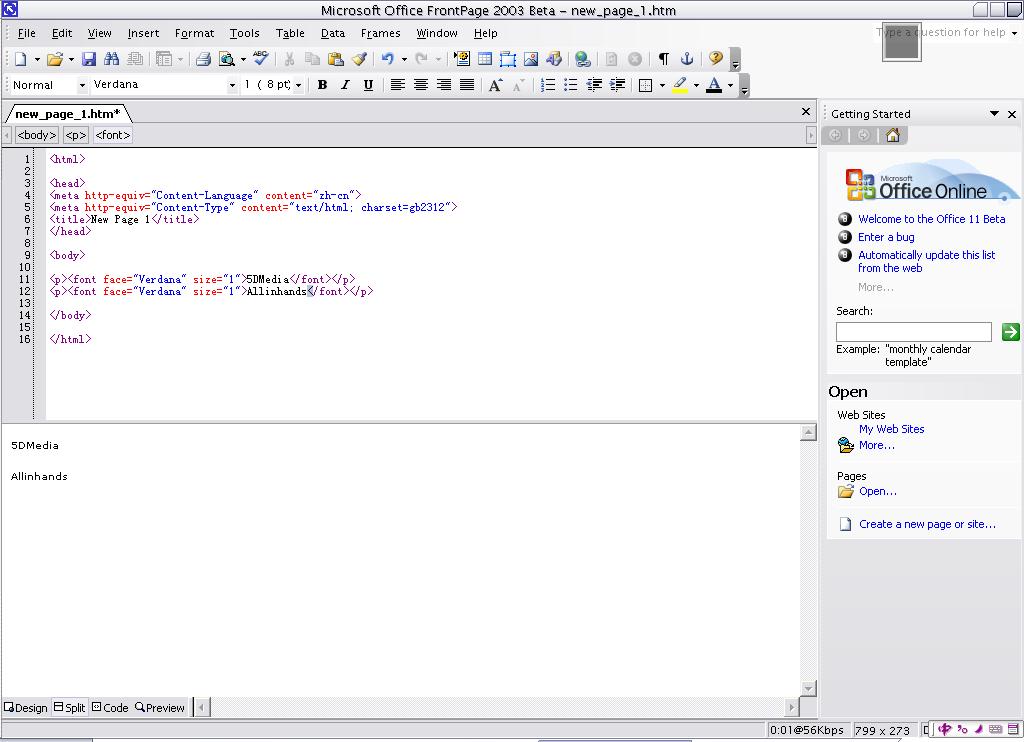This screenshot has height=742, width=1024.
Task: Click Welcome to the Office 11 Beta link
Action: 931,219
